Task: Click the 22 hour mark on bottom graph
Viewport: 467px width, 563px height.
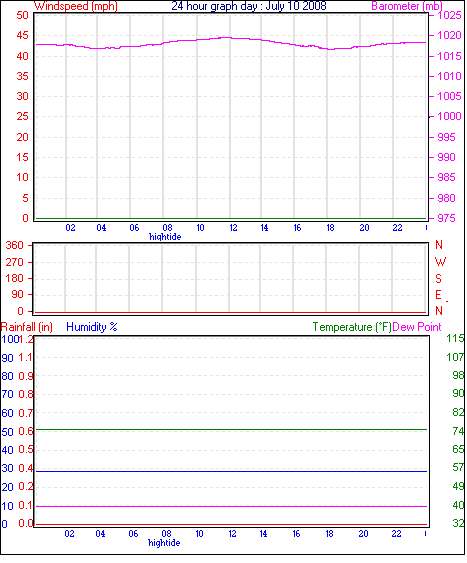Action: [x=396, y=534]
